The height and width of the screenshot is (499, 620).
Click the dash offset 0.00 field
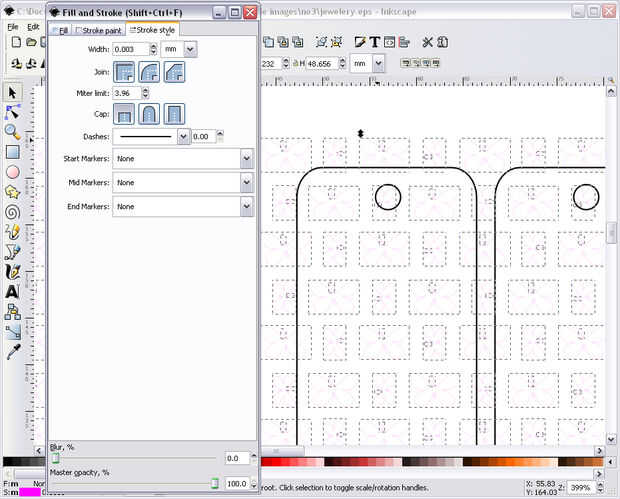(204, 136)
